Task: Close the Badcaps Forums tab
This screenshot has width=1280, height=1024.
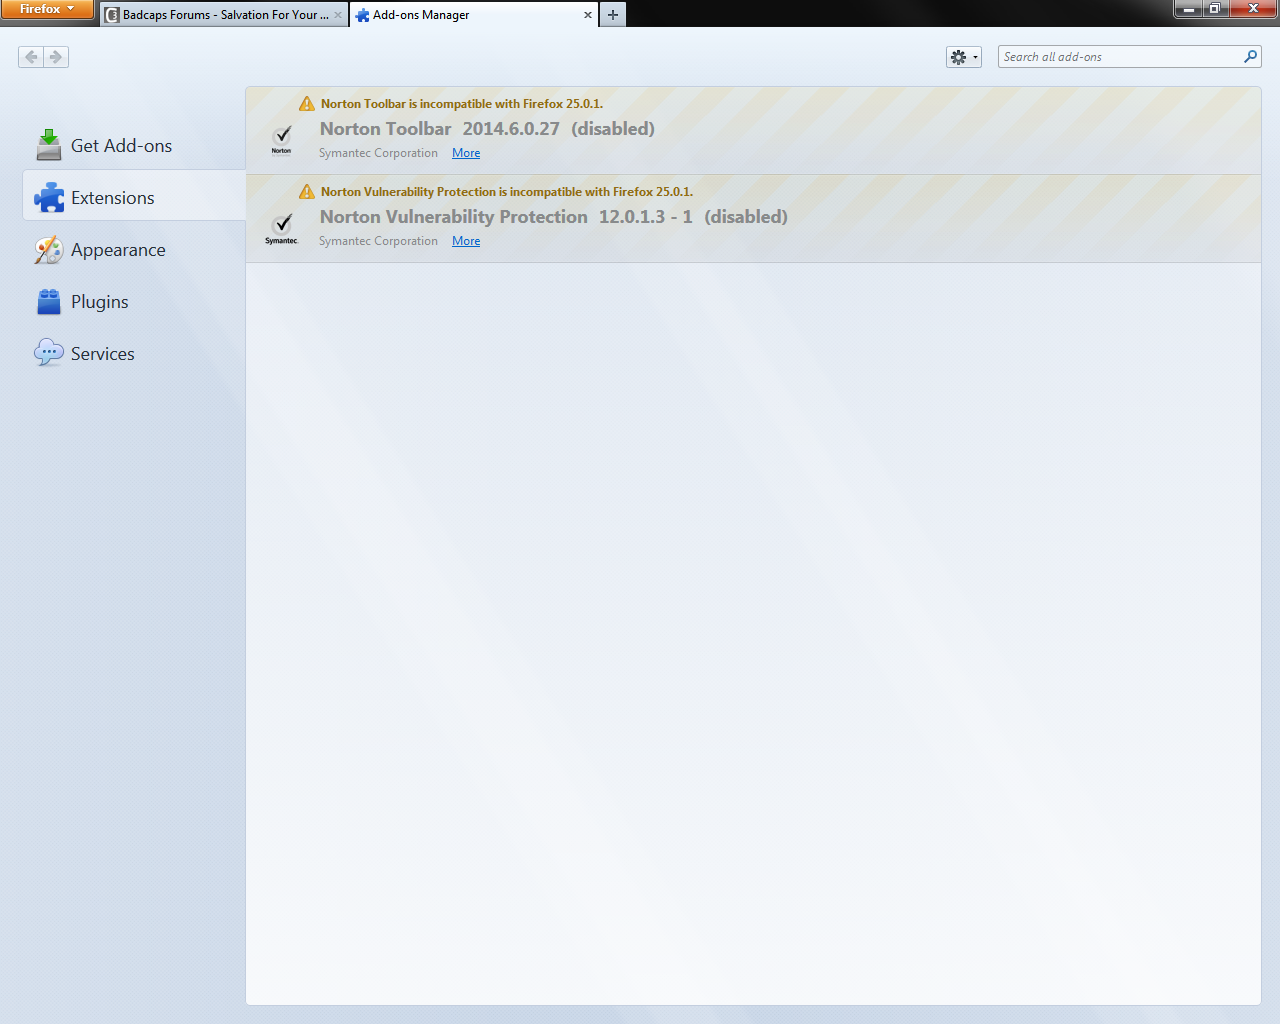Action: pos(338,15)
